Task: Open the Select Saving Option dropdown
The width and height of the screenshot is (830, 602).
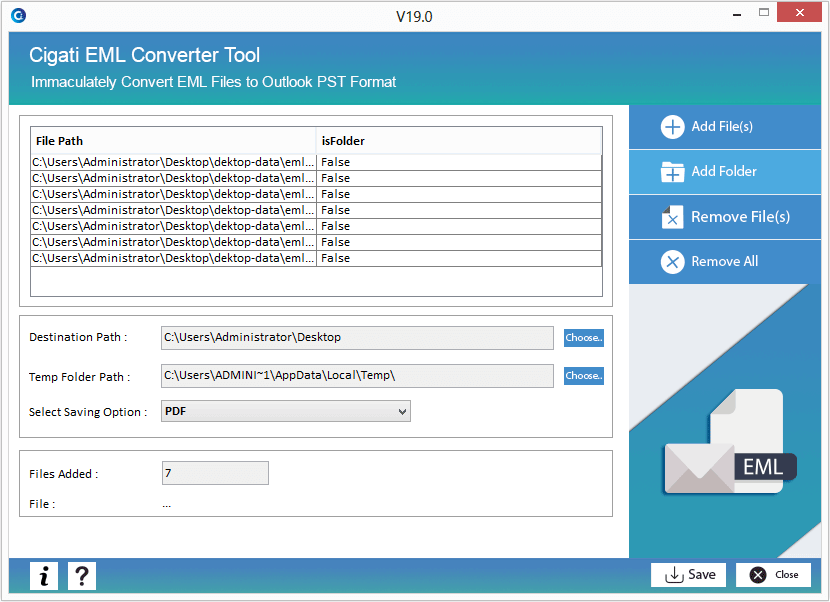Action: 286,411
